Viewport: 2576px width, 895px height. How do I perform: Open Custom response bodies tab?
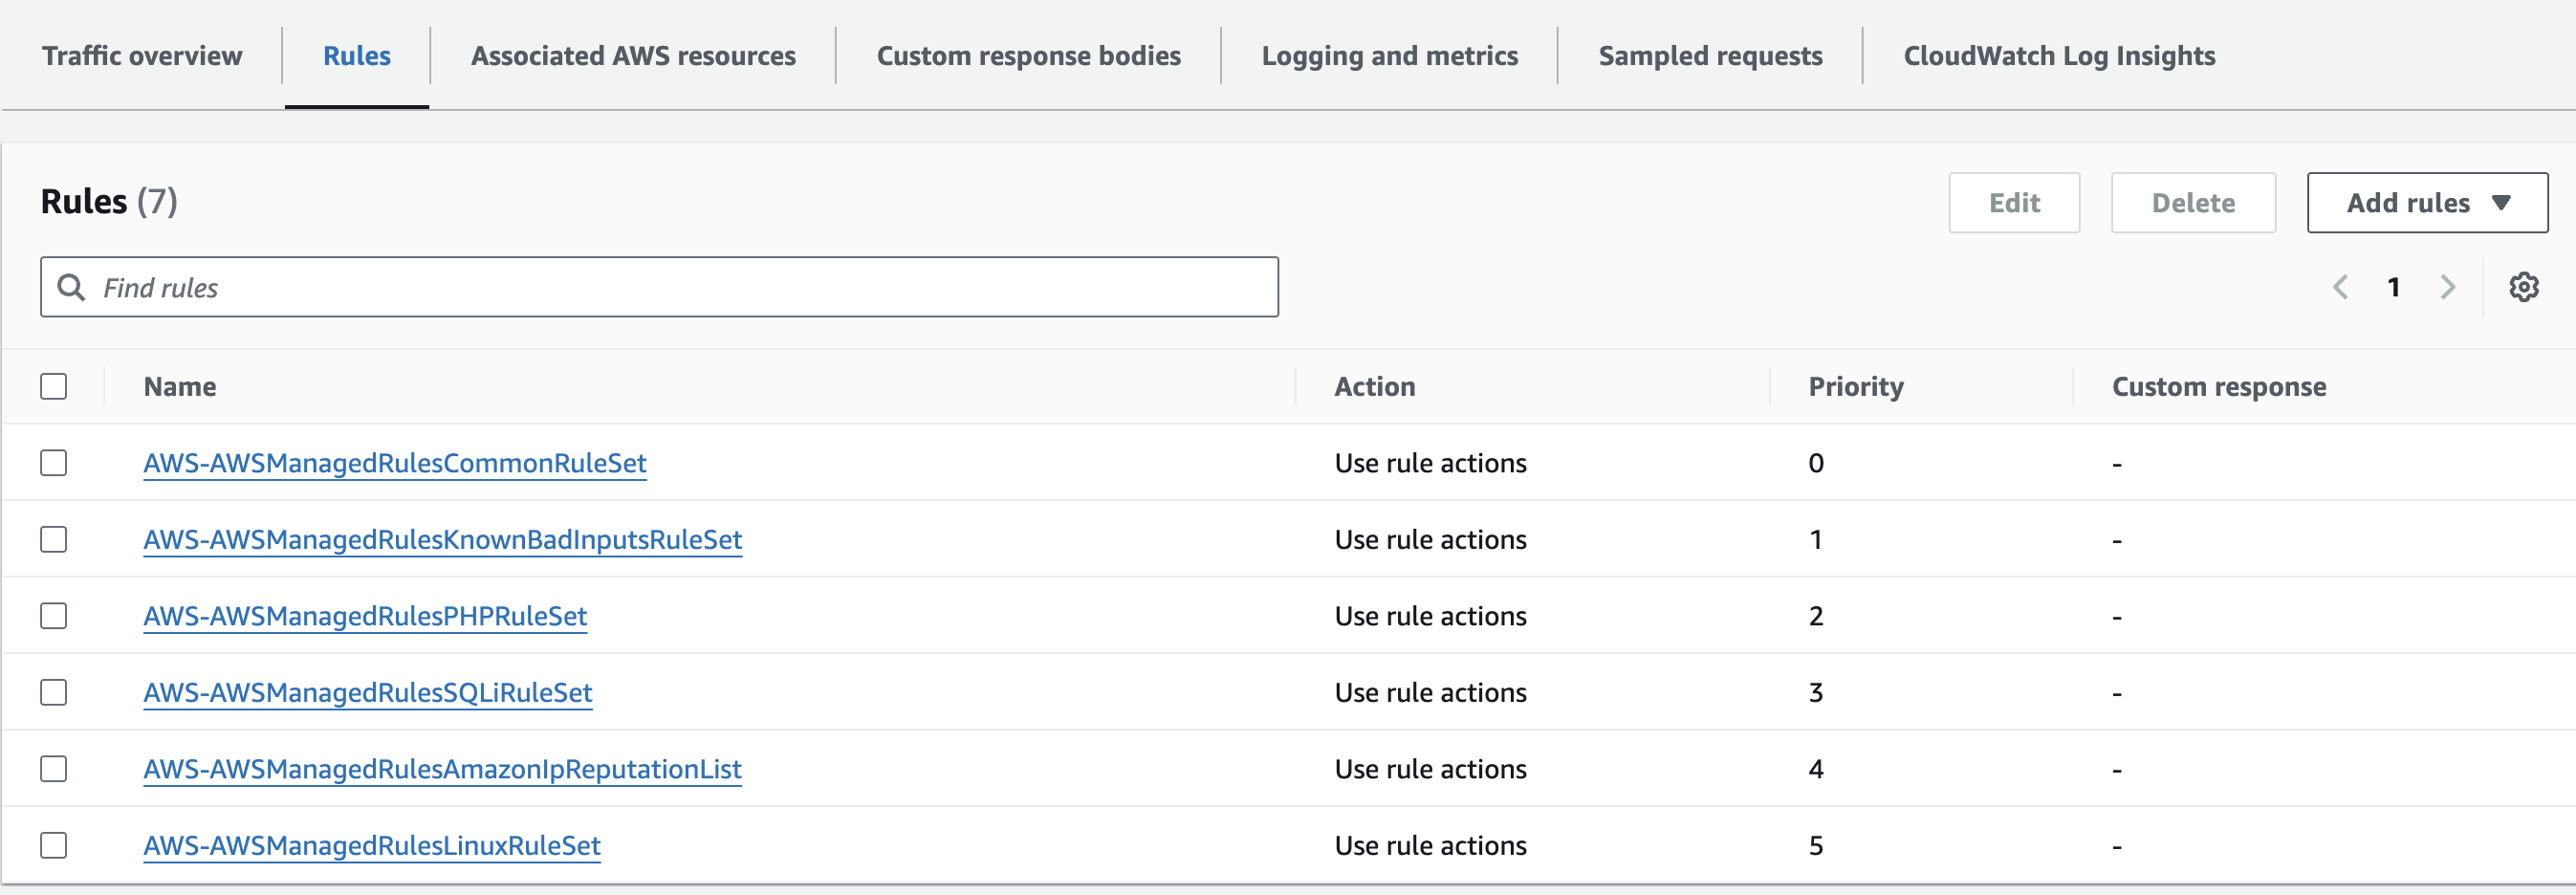tap(1028, 55)
